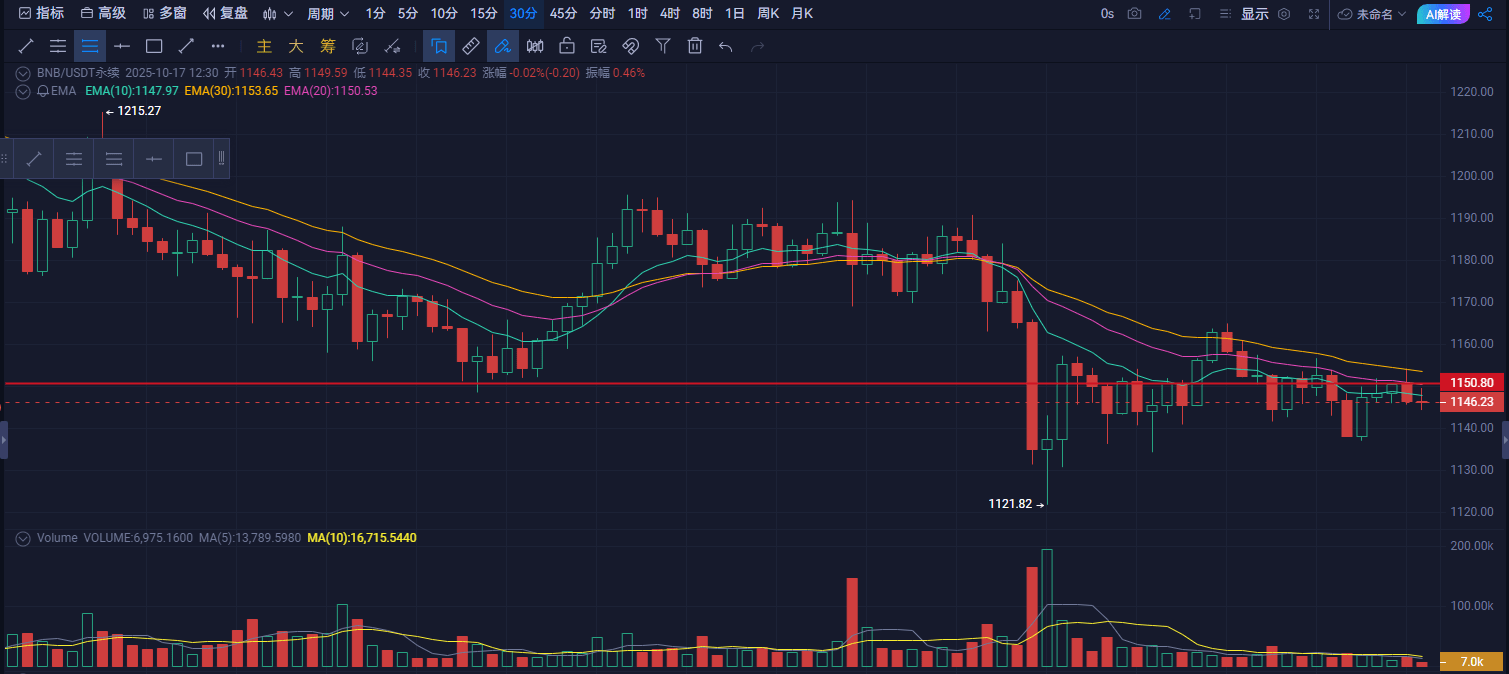
Task: Click the AI解读 button
Action: click(1443, 14)
